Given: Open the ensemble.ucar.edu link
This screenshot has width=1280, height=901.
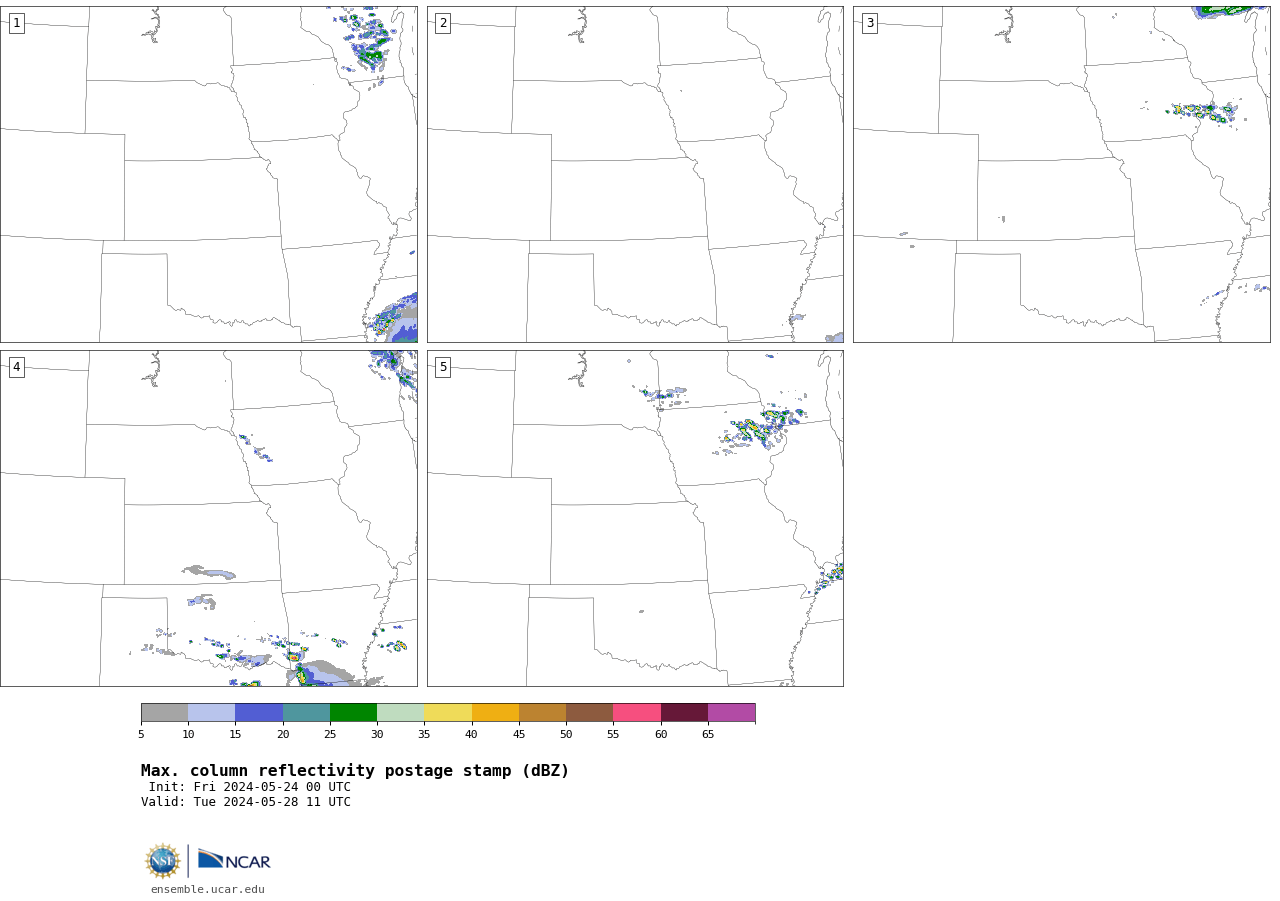Looking at the screenshot, I should (x=208, y=890).
